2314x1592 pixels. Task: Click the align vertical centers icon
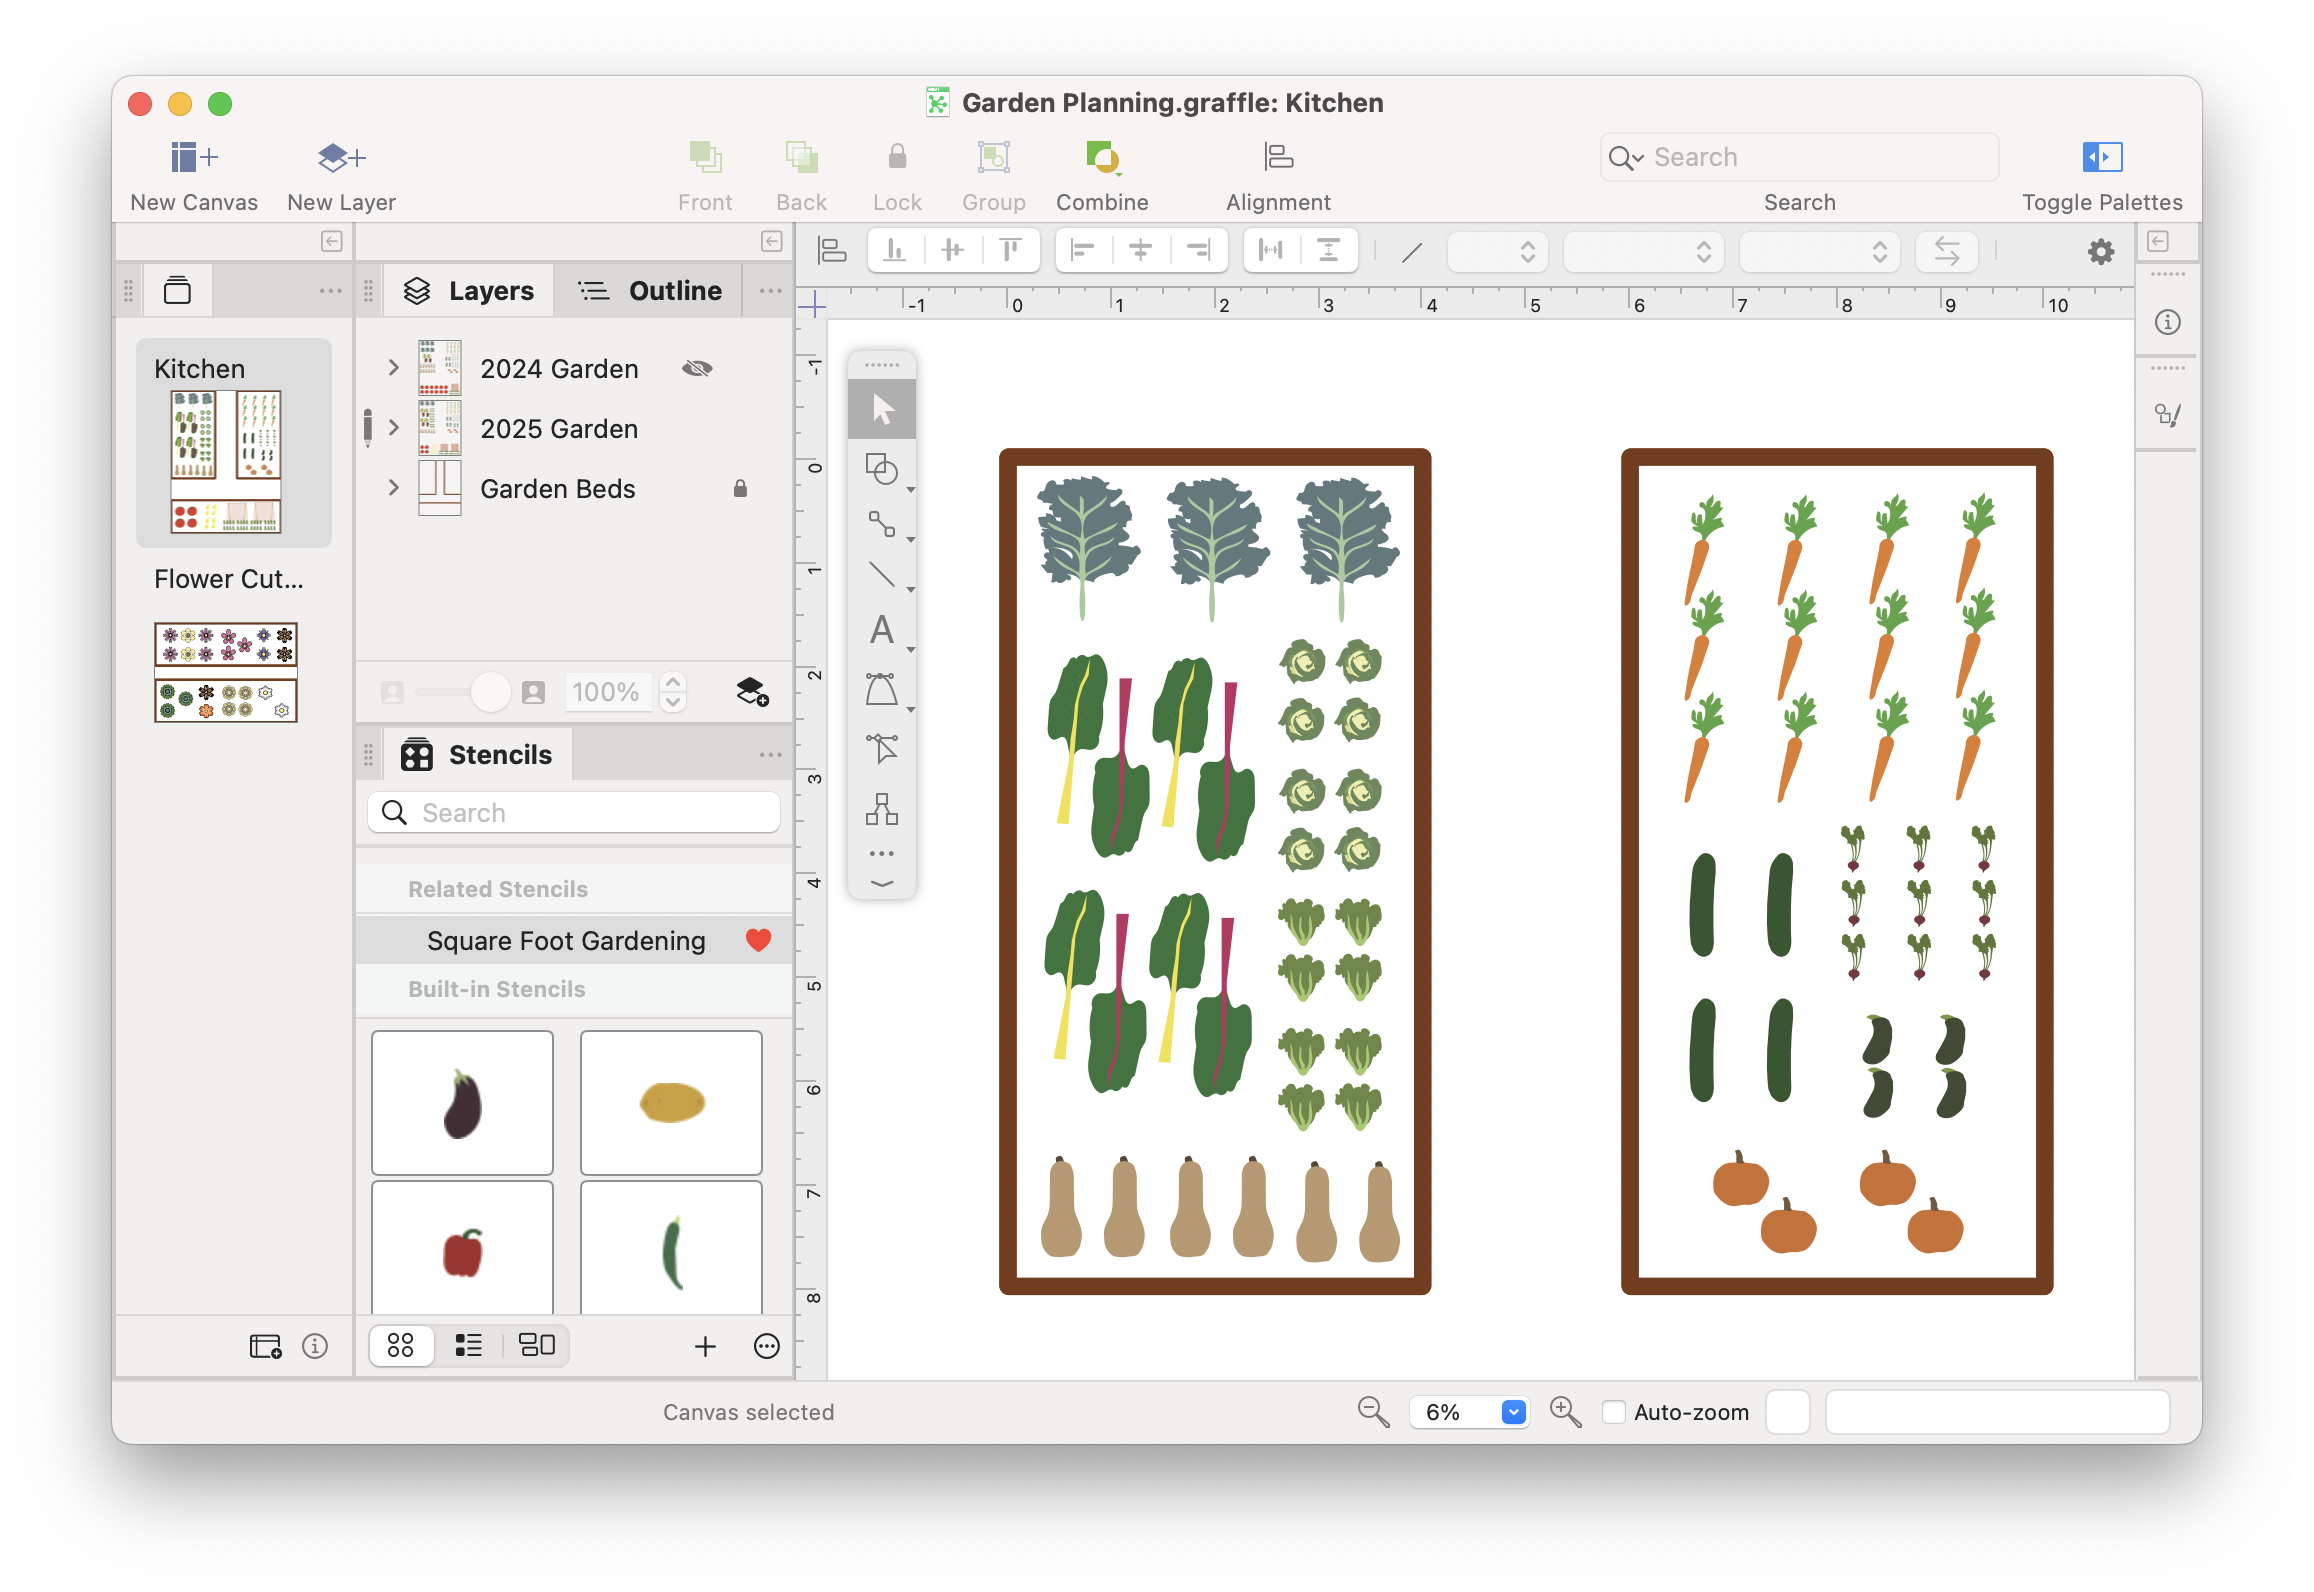953,250
